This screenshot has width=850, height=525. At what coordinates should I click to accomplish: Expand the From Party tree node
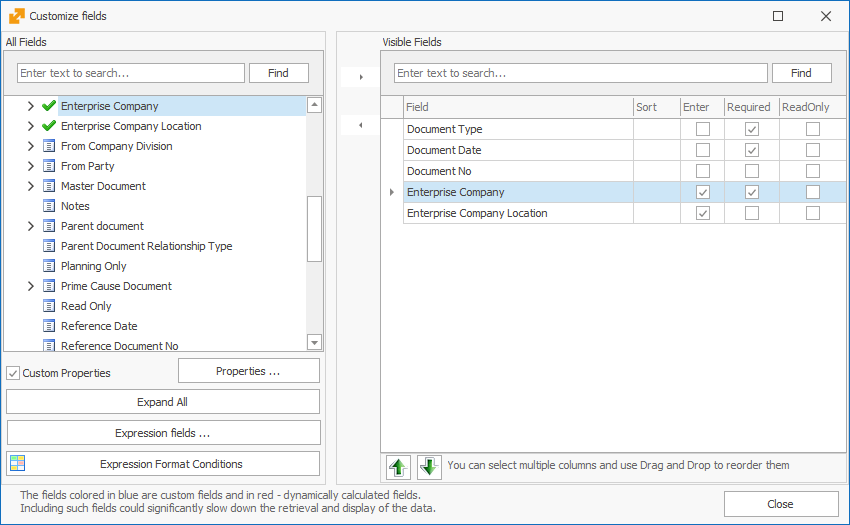pos(31,166)
